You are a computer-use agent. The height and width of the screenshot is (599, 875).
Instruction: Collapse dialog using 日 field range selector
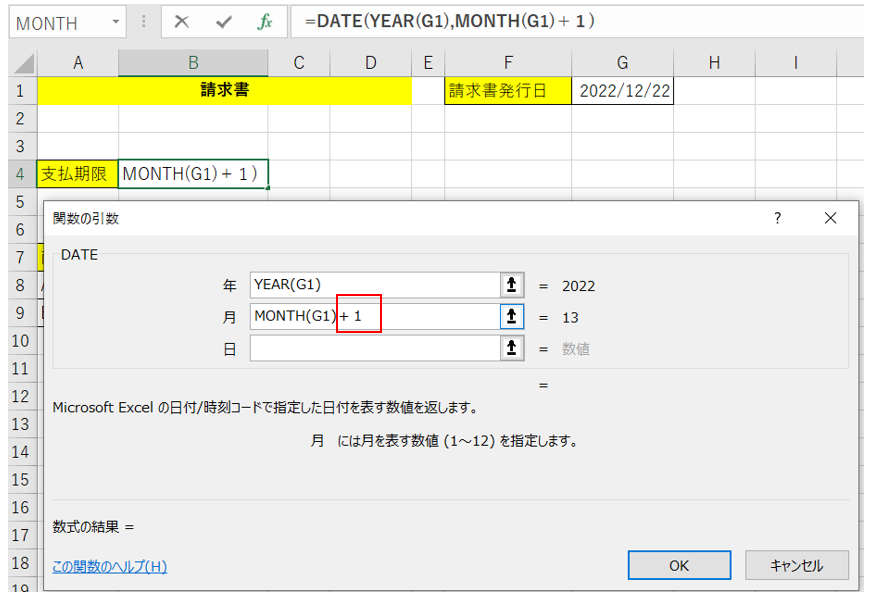tap(512, 348)
